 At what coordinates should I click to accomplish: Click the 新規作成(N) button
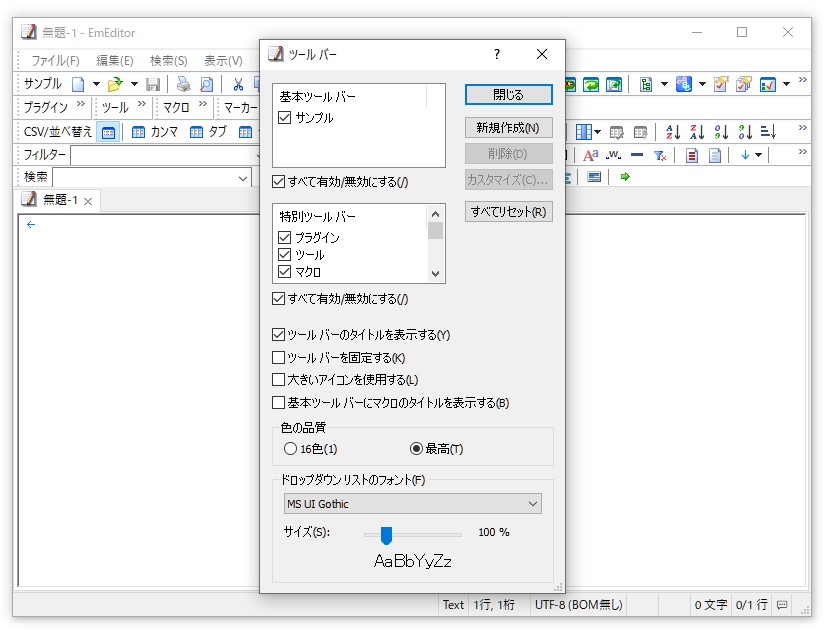pos(509,128)
